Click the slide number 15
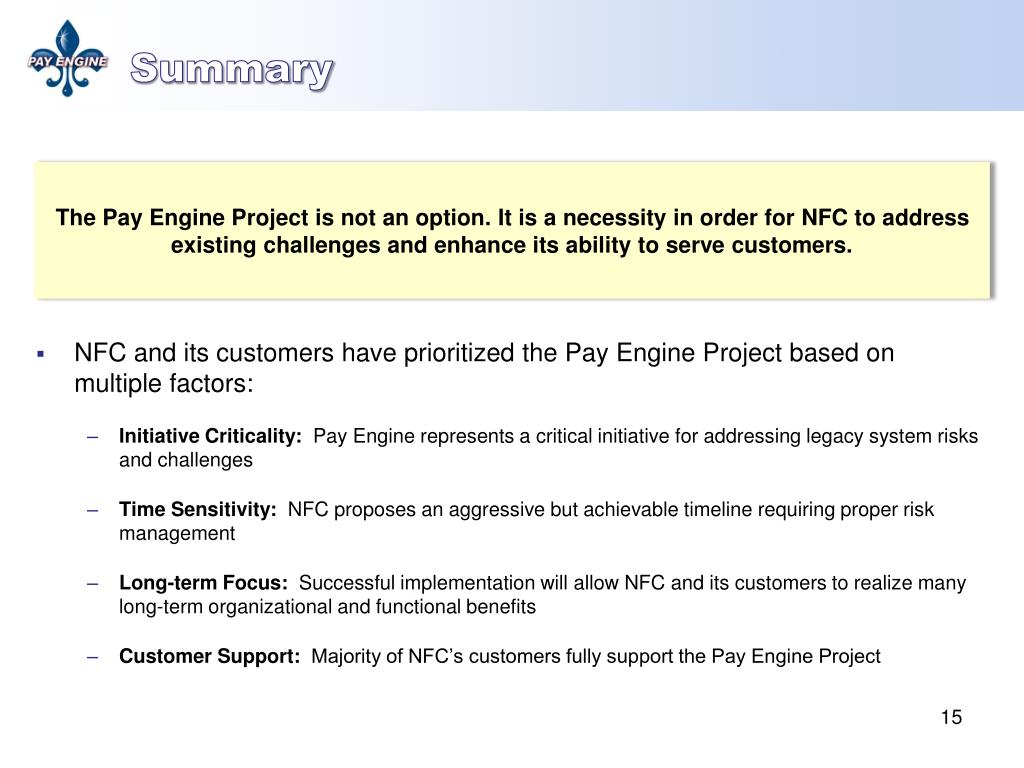Screen dimensions: 1024x768 [x=950, y=717]
